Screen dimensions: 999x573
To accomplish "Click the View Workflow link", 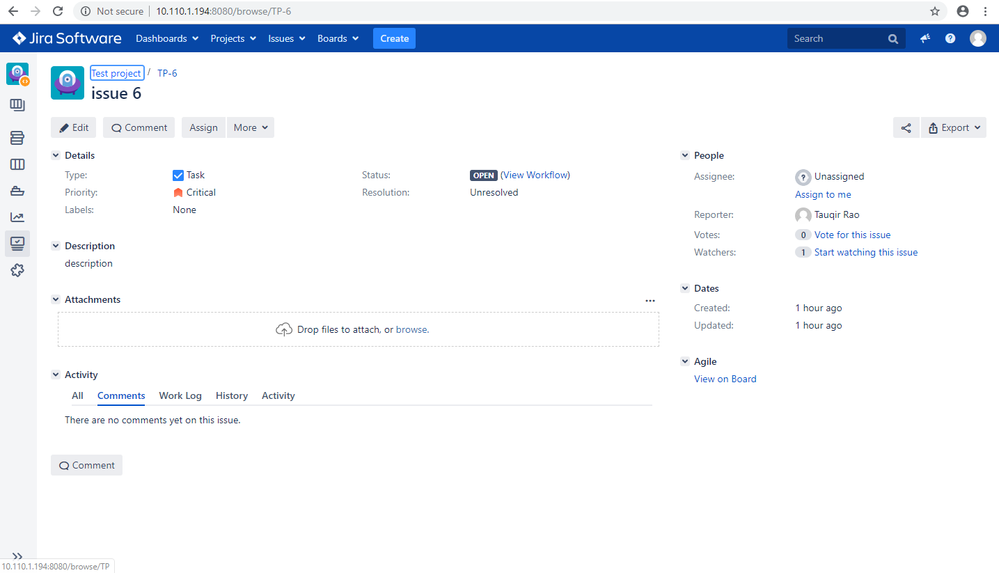I will tap(535, 175).
